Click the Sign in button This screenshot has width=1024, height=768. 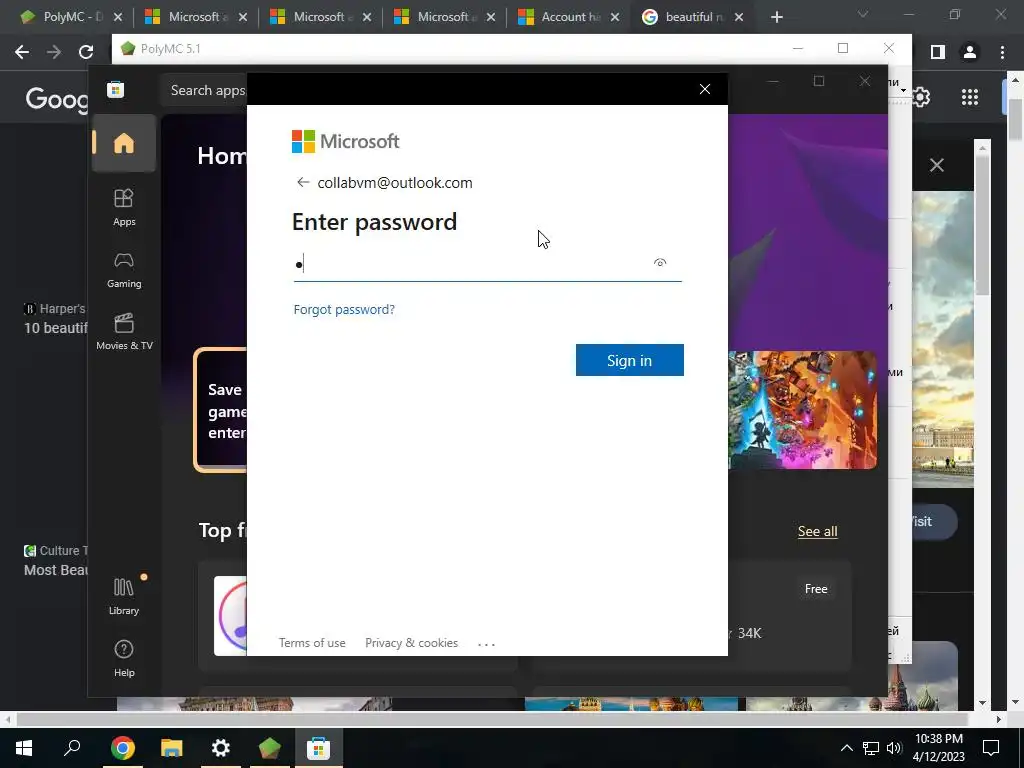pos(630,360)
